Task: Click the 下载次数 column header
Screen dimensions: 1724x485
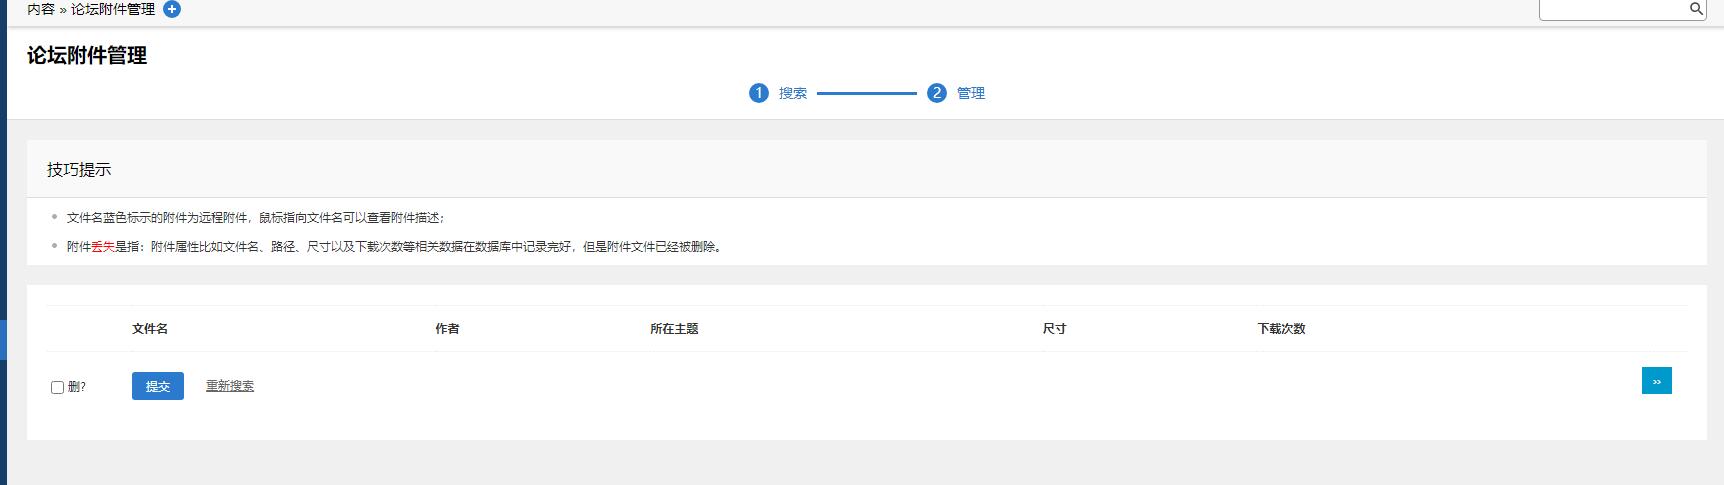Action: click(1281, 329)
